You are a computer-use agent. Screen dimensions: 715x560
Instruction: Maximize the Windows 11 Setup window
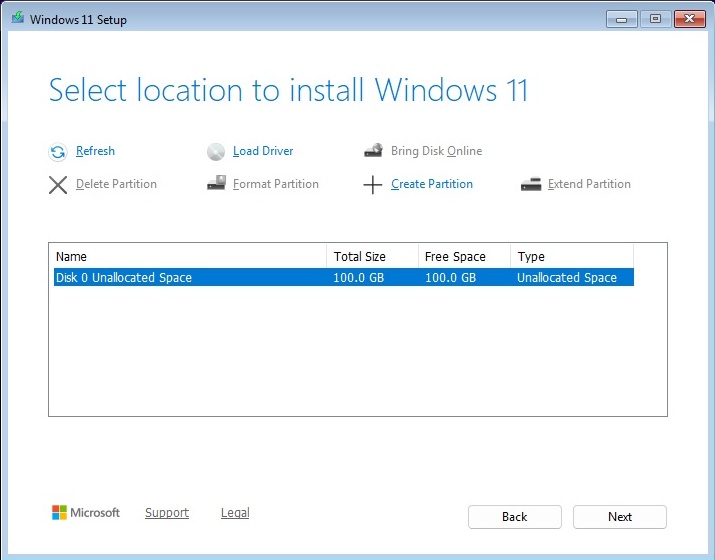(655, 19)
